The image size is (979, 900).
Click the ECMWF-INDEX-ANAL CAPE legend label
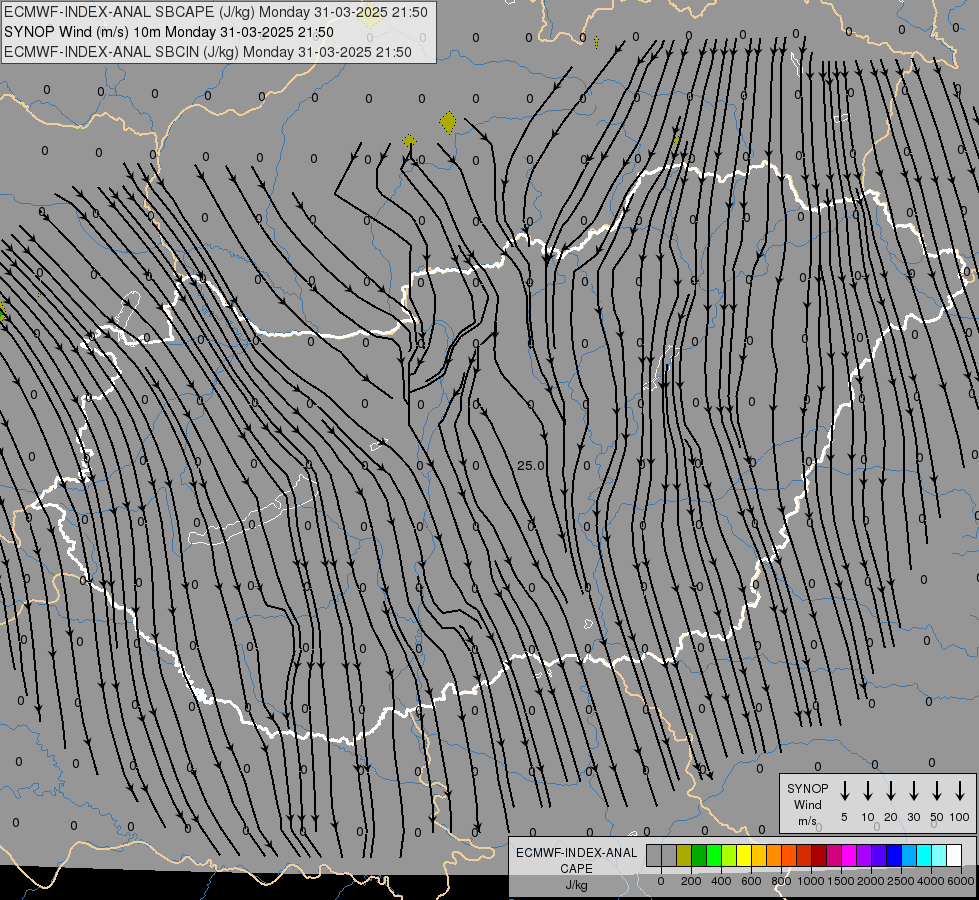(x=576, y=860)
